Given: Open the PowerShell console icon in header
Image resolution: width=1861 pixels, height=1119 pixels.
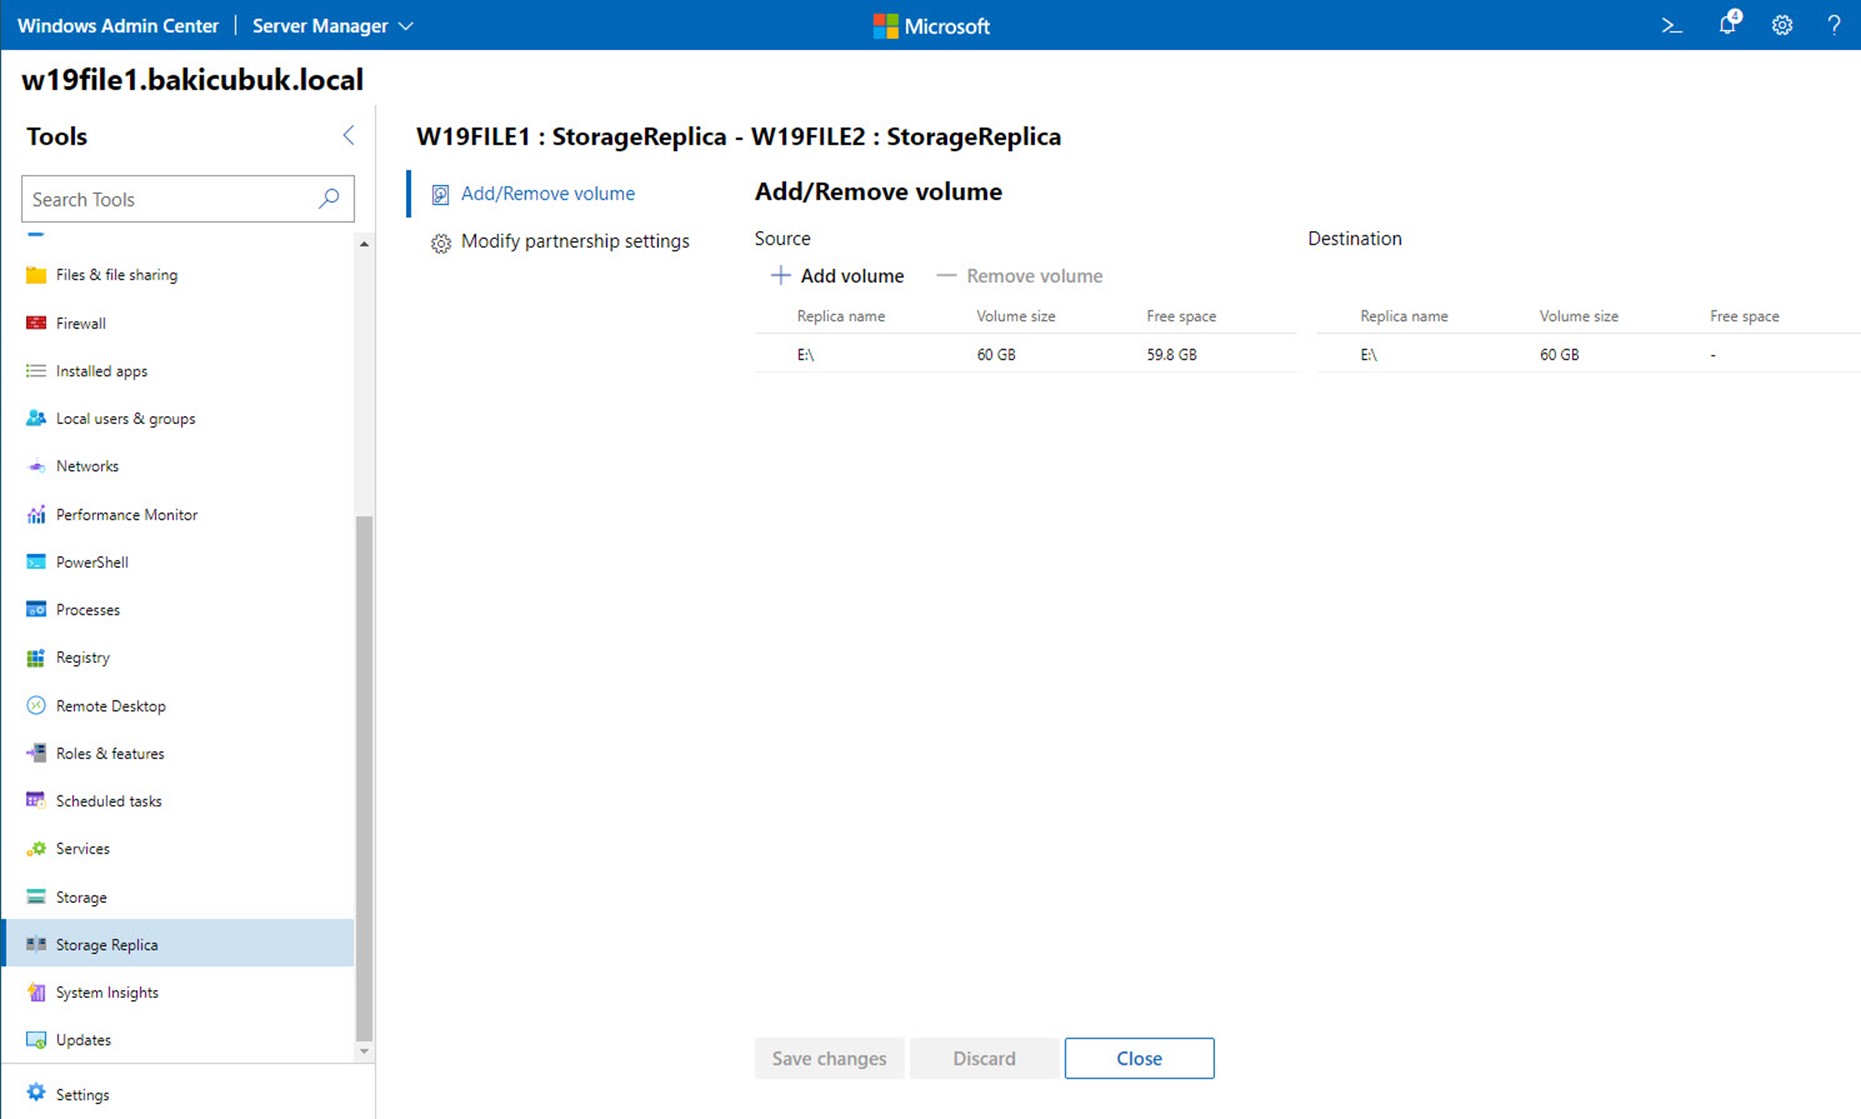Looking at the screenshot, I should pos(1672,26).
